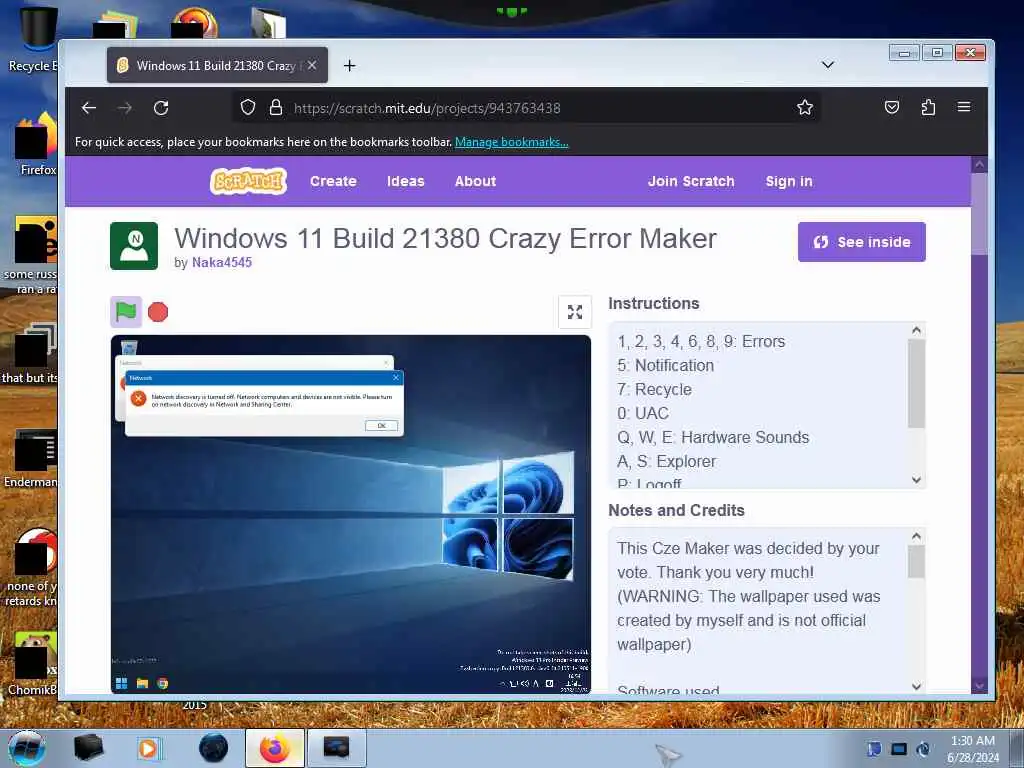Close the Windows 11 Build 21380 tab
The image size is (1024, 768).
312,65
